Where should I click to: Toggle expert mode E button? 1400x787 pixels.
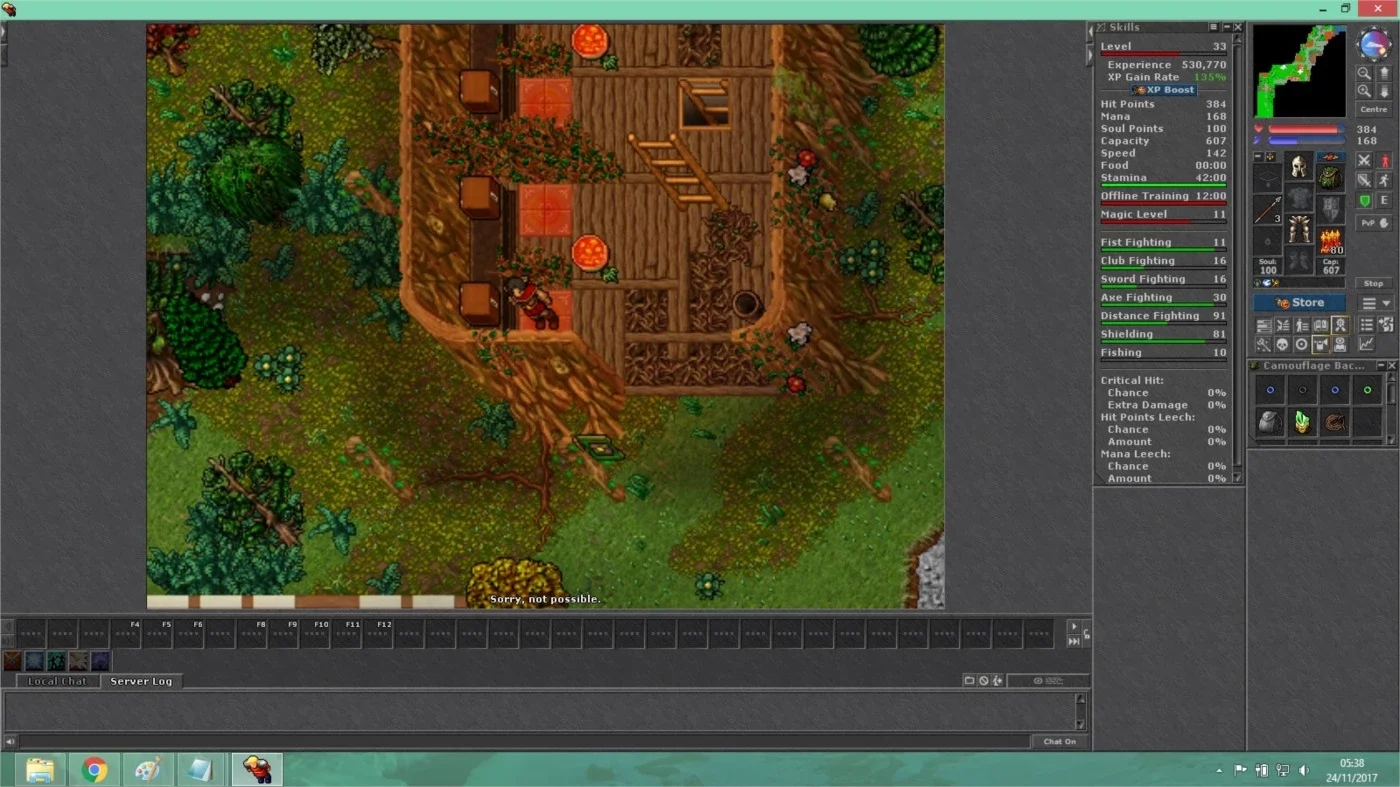[1385, 201]
